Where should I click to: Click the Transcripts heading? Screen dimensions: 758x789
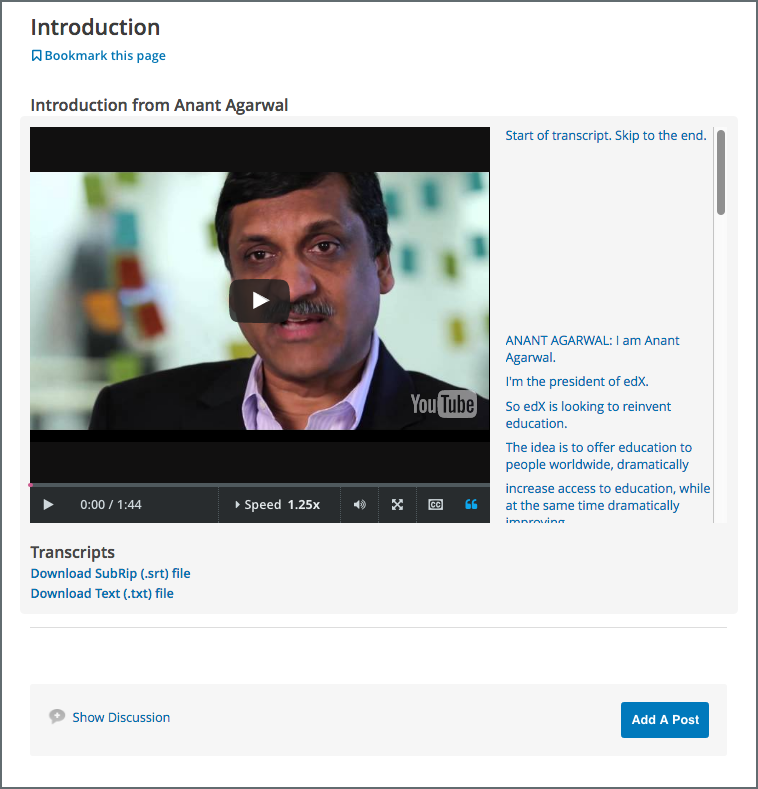click(x=72, y=552)
